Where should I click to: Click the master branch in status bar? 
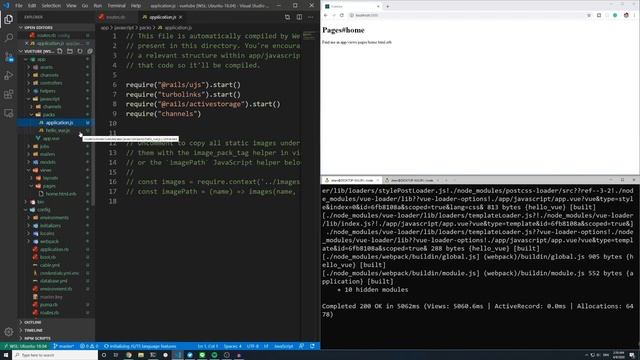click(x=63, y=346)
